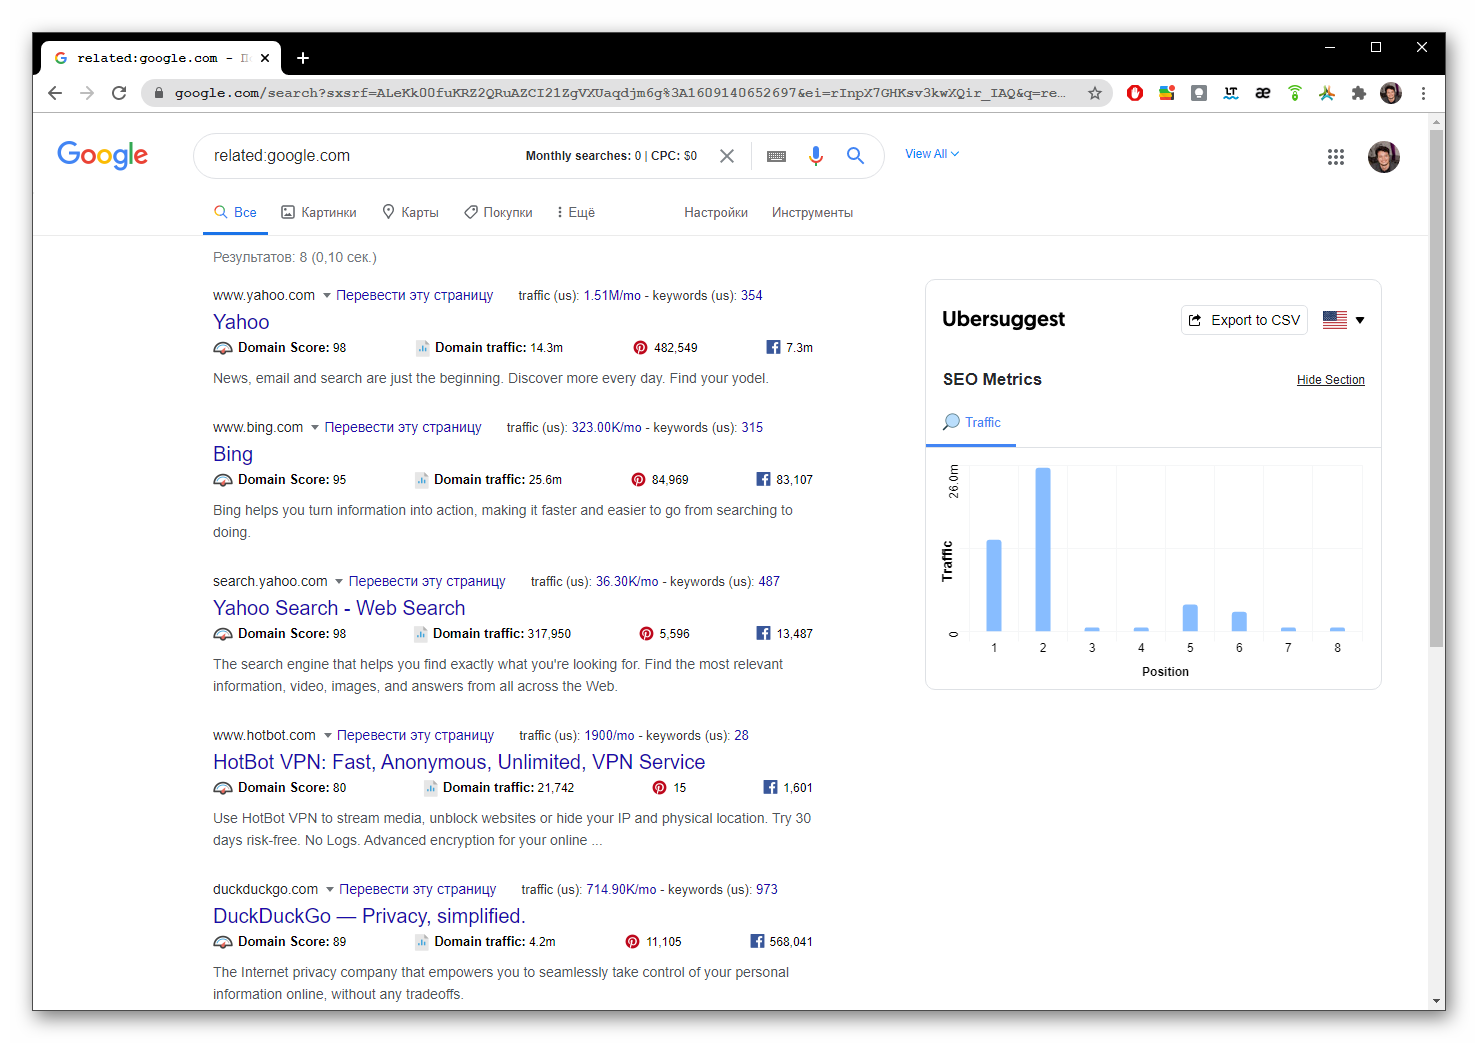Open the Extensions puzzle icon

(1358, 93)
